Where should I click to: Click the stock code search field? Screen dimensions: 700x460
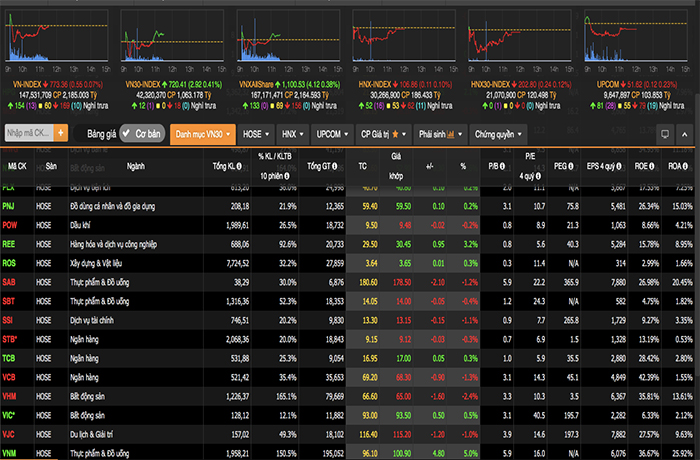coord(27,132)
